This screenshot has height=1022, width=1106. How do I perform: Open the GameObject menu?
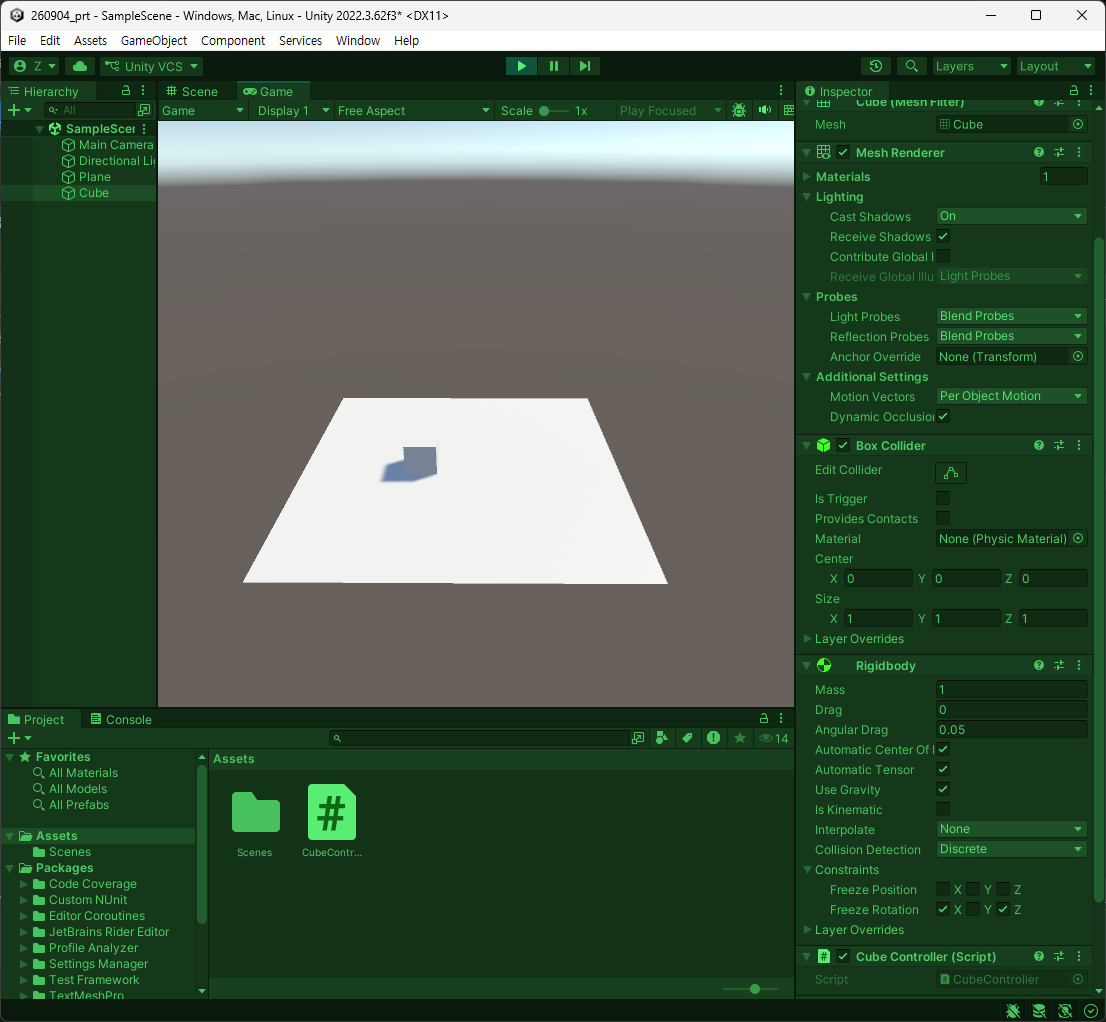(154, 40)
